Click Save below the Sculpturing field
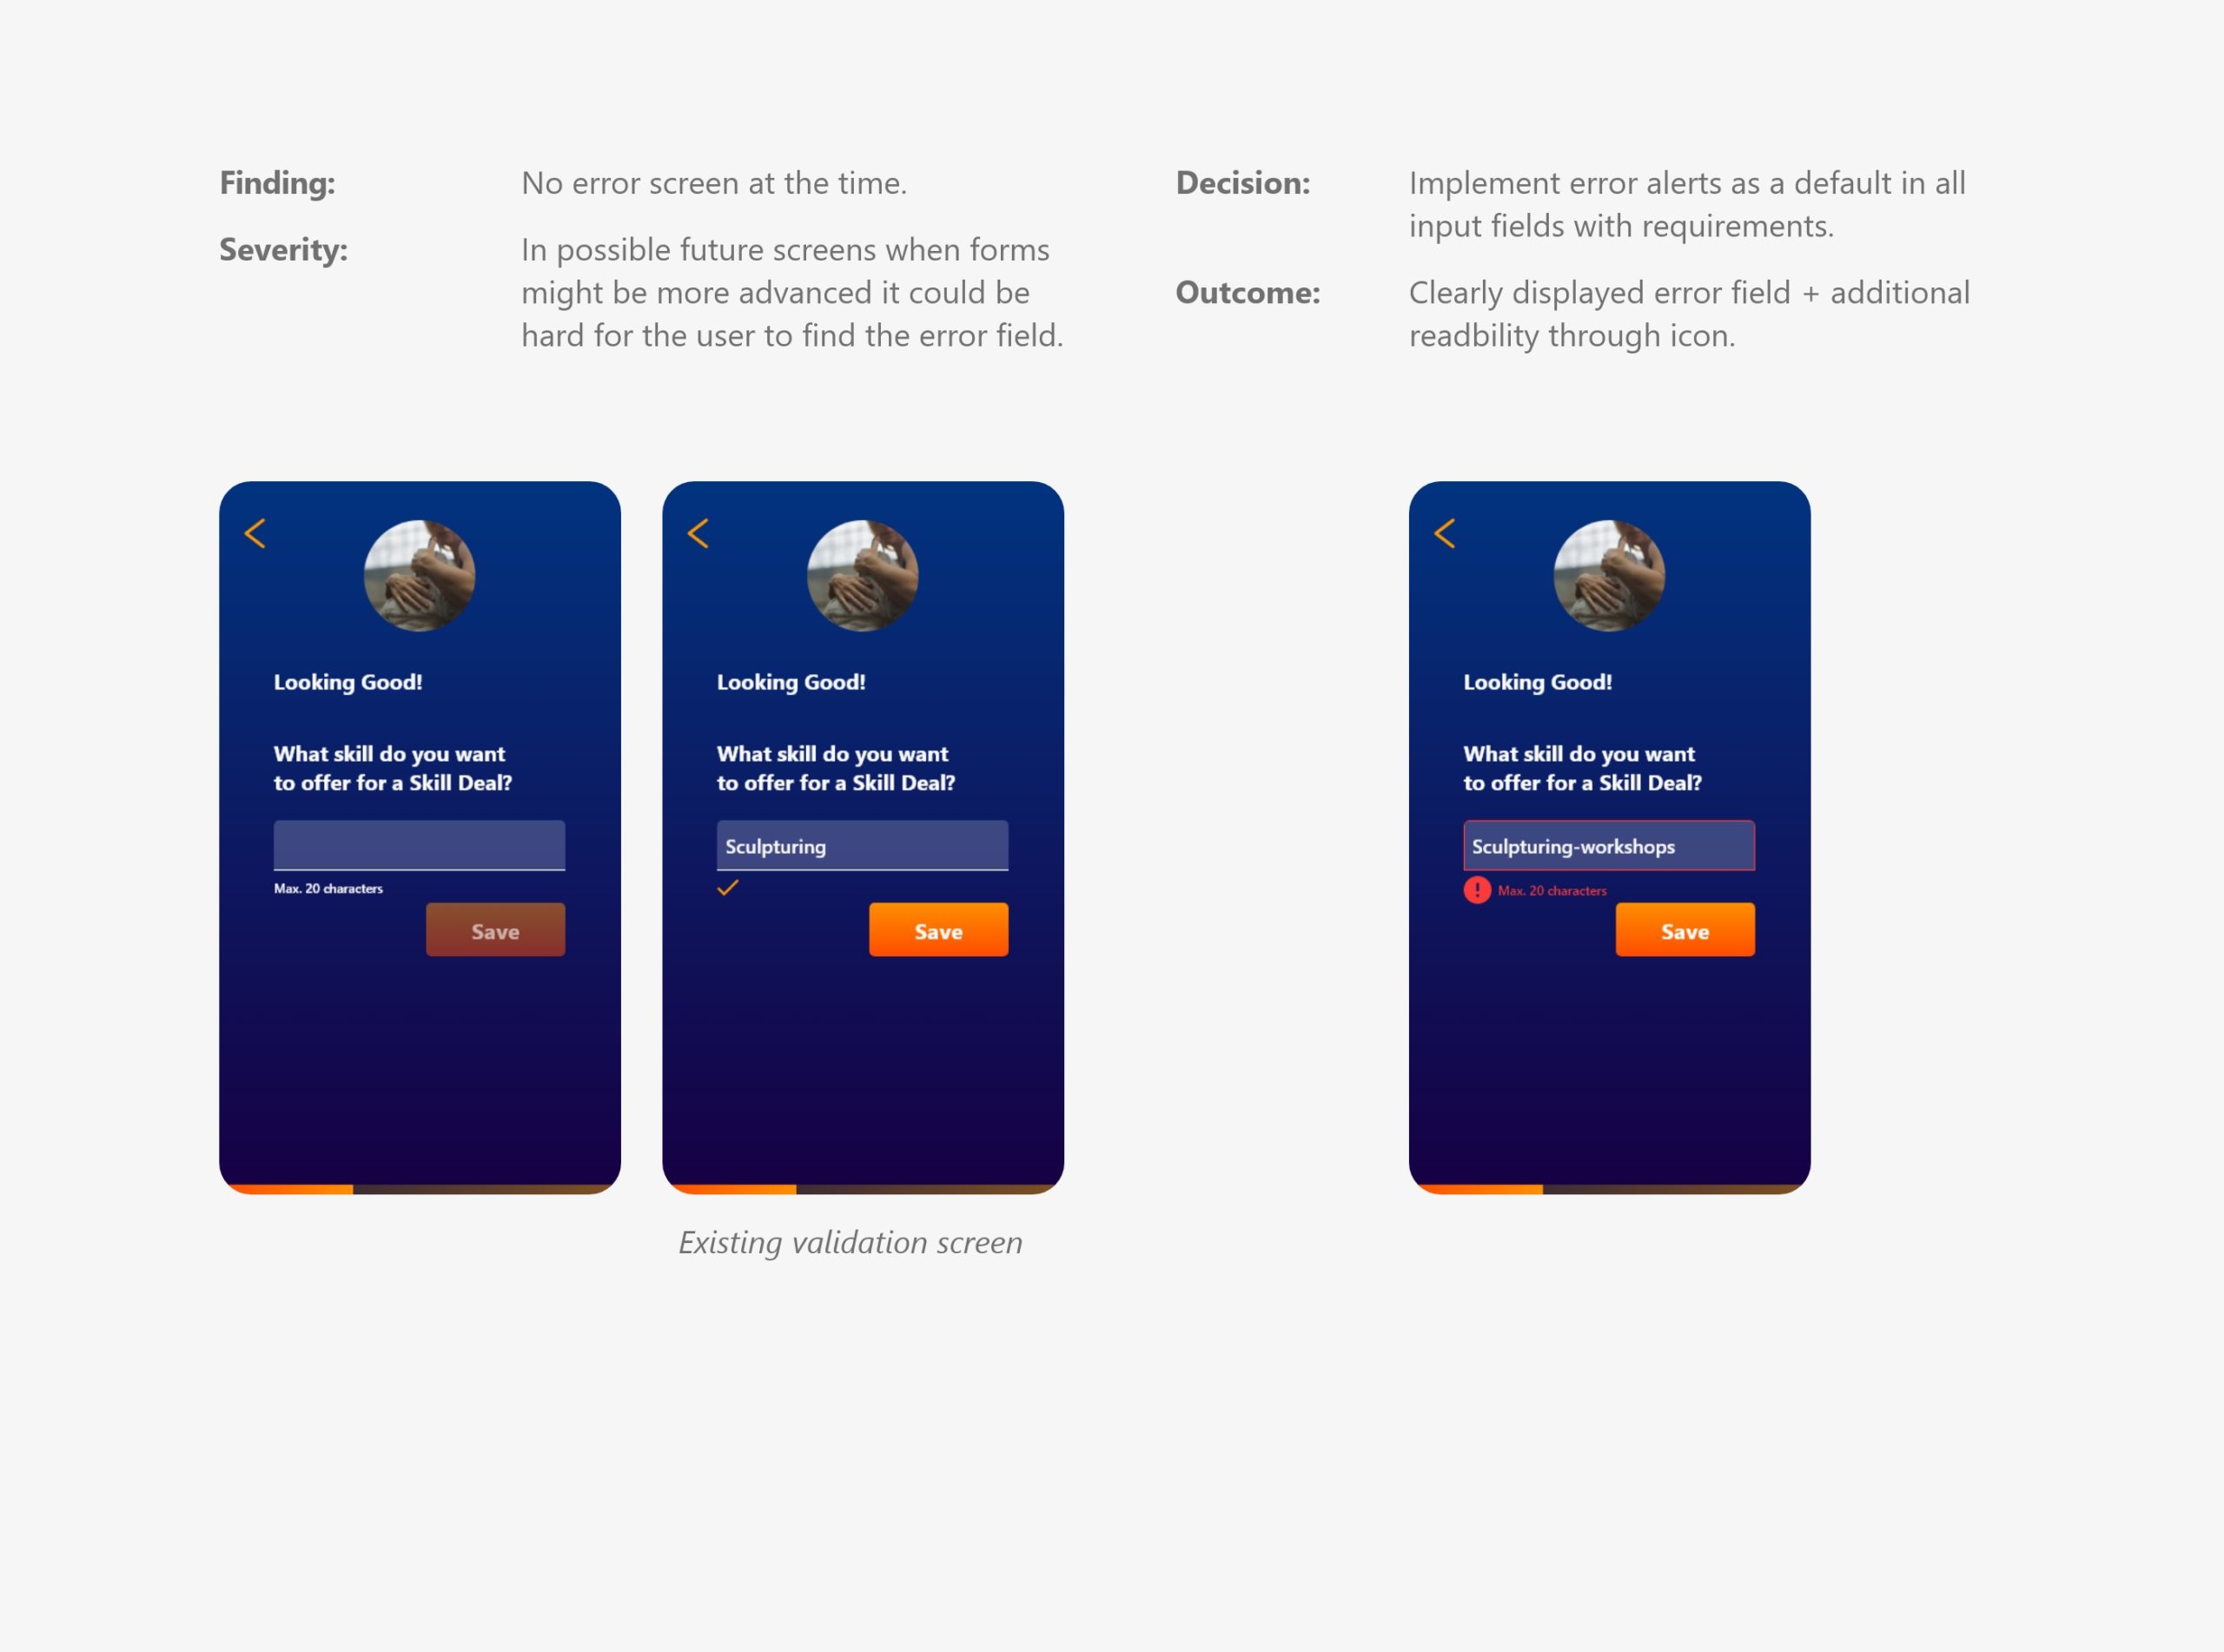This screenshot has height=1652, width=2224. [938, 930]
